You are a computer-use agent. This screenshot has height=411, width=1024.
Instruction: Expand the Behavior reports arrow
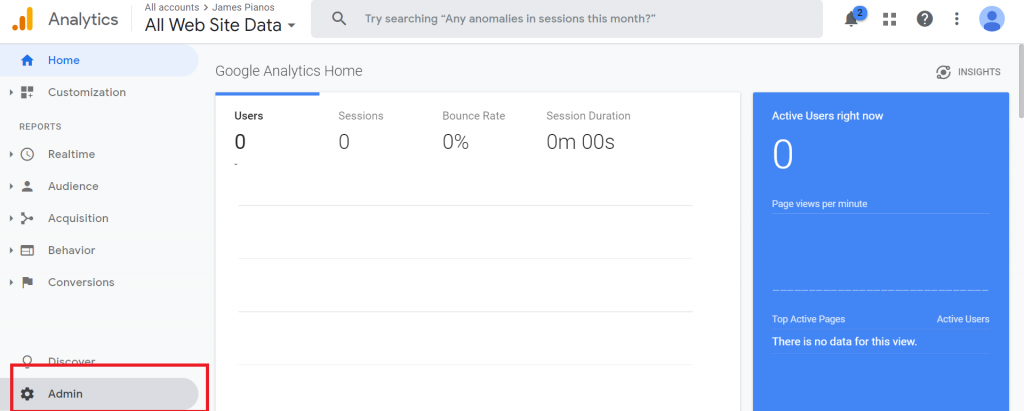tap(12, 250)
